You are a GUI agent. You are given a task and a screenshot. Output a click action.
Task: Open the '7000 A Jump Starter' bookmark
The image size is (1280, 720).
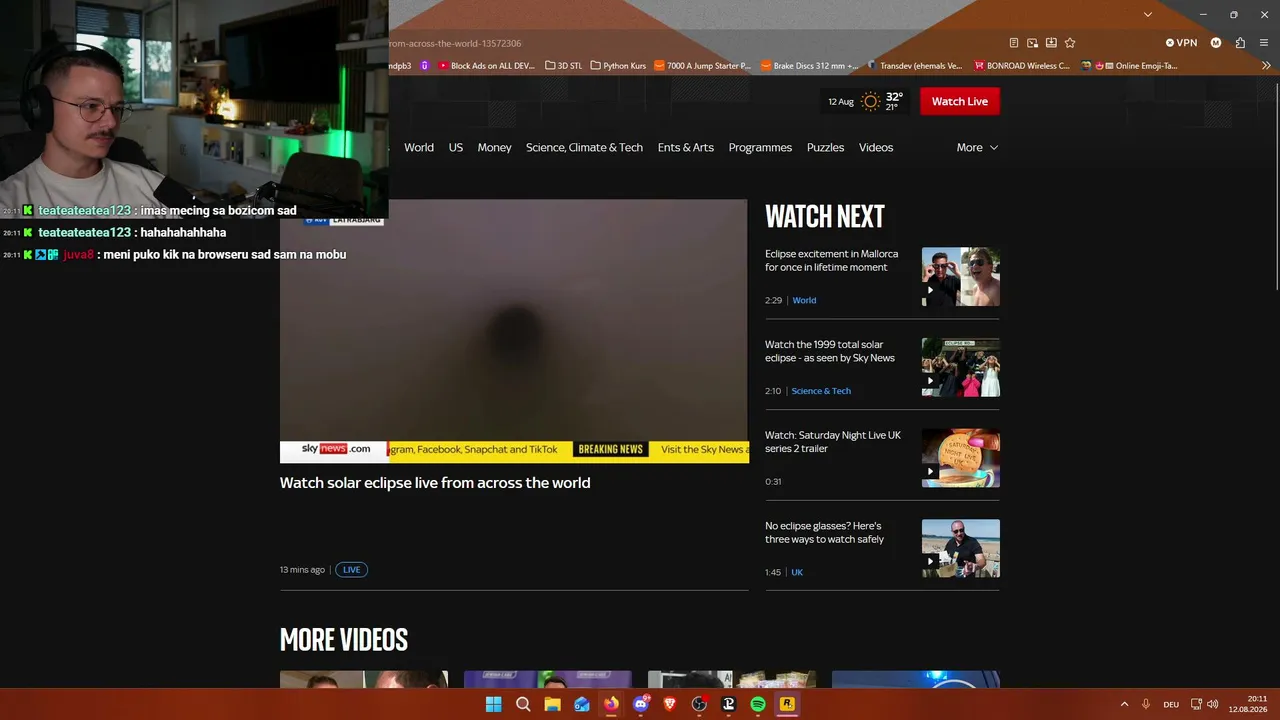[x=702, y=66]
